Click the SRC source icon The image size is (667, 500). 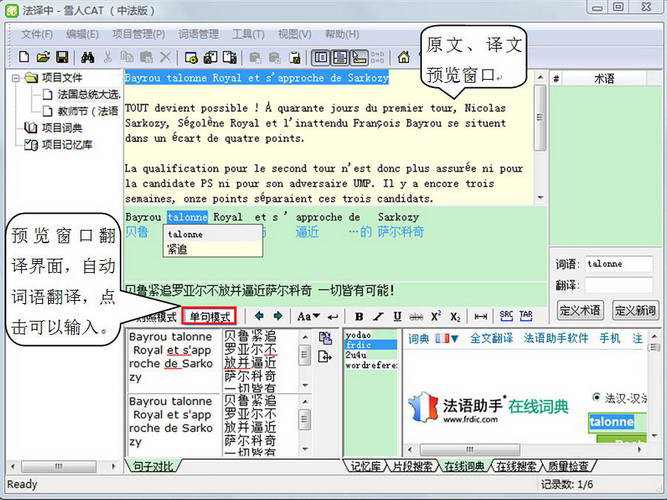(506, 316)
